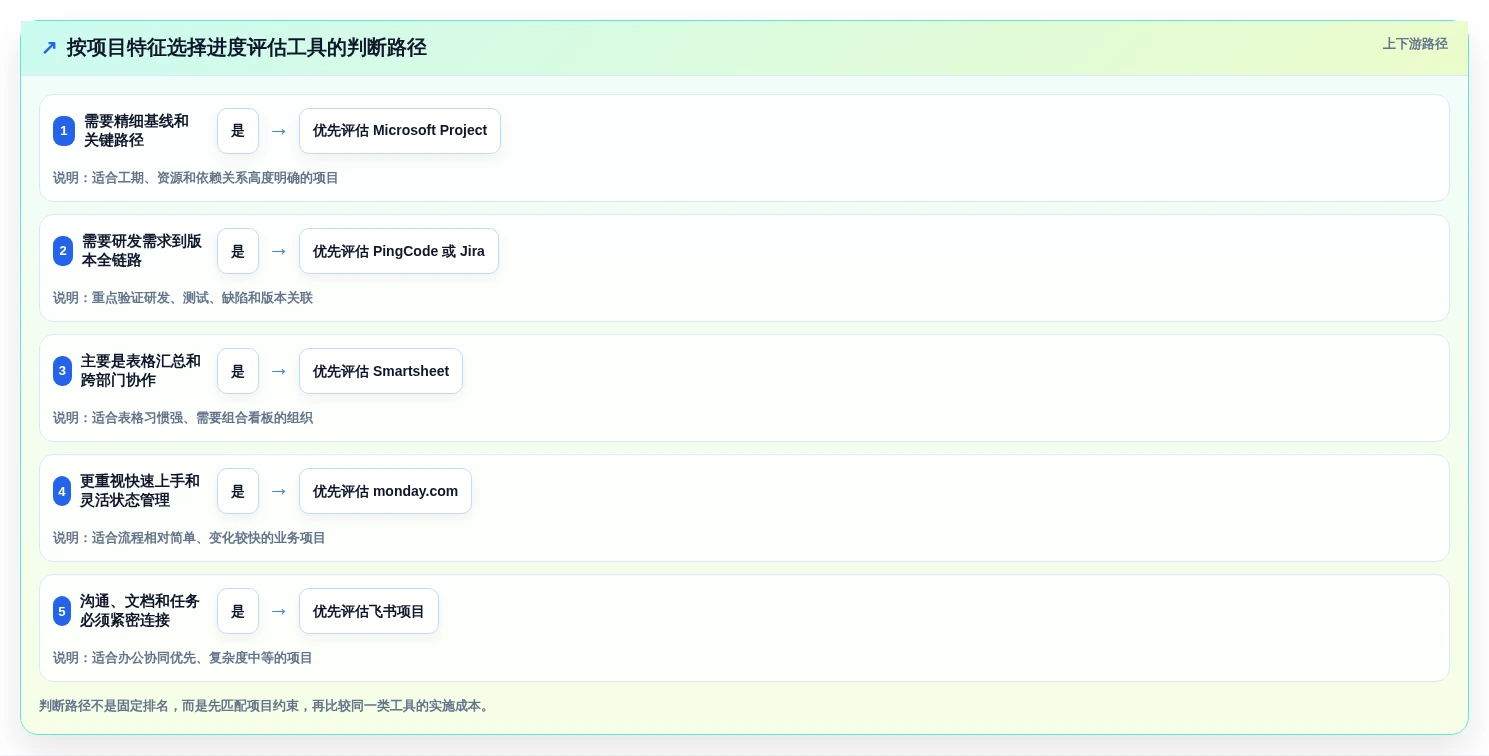The image size is (1489, 756).
Task: Click the 主要是表格汇总和跨部门协作 condition text
Action: point(141,371)
